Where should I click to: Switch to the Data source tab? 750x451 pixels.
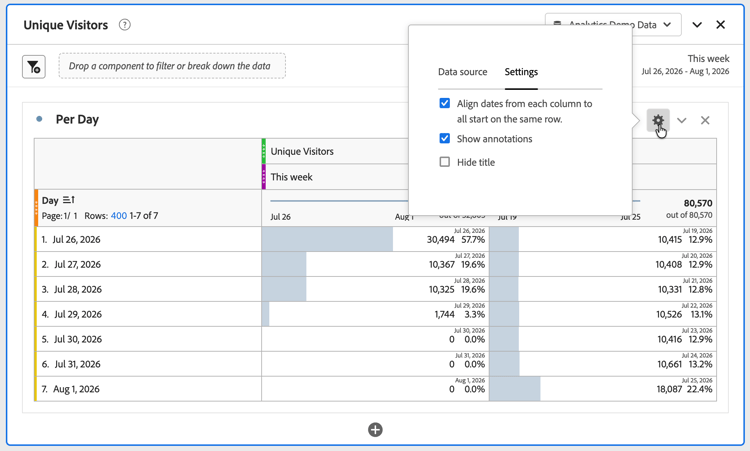click(463, 72)
